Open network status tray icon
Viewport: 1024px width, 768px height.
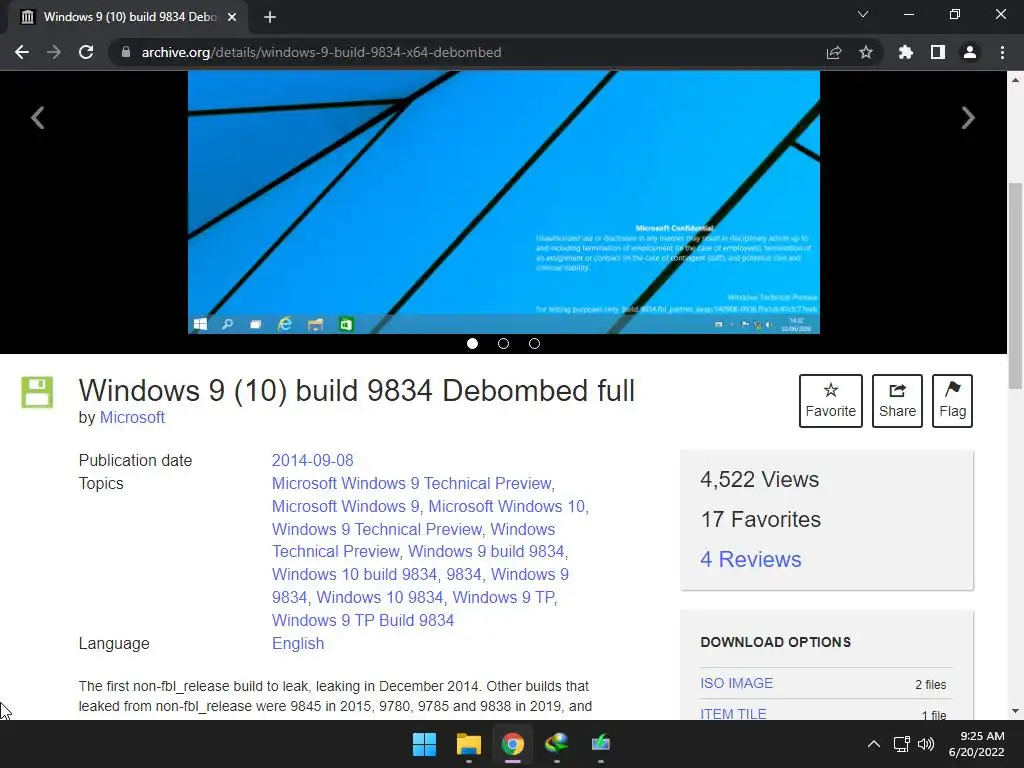(x=902, y=744)
